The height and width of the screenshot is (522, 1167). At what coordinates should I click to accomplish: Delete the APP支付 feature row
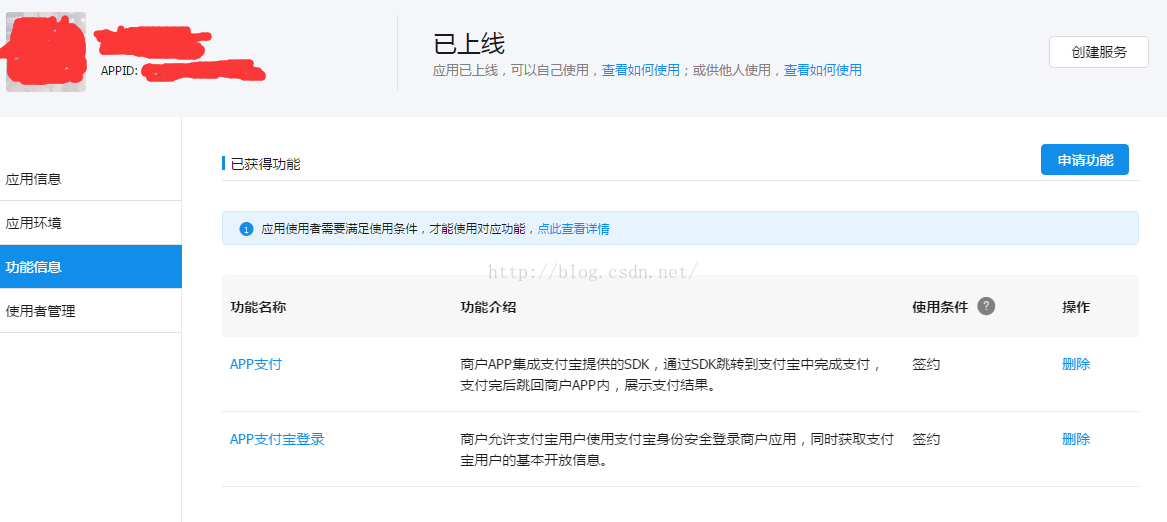click(x=1076, y=364)
